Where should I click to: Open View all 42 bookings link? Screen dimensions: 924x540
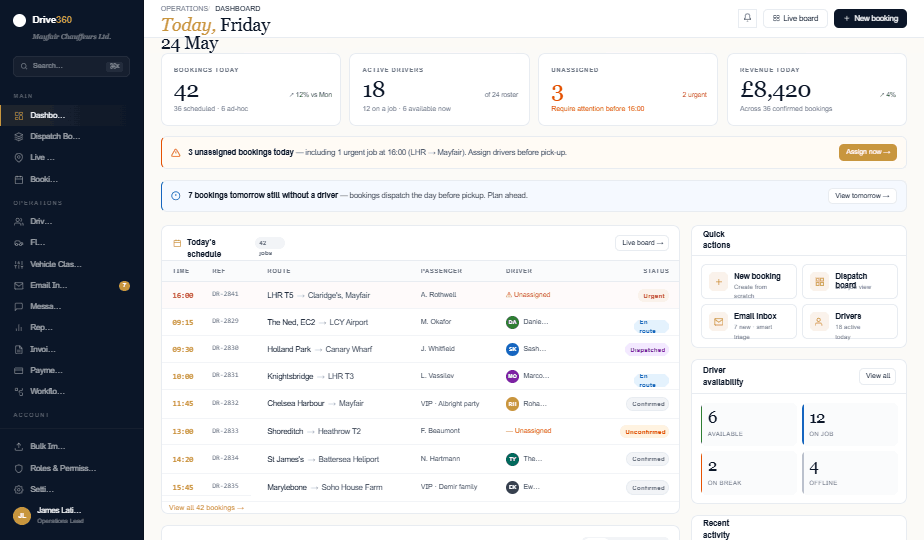(x=206, y=508)
